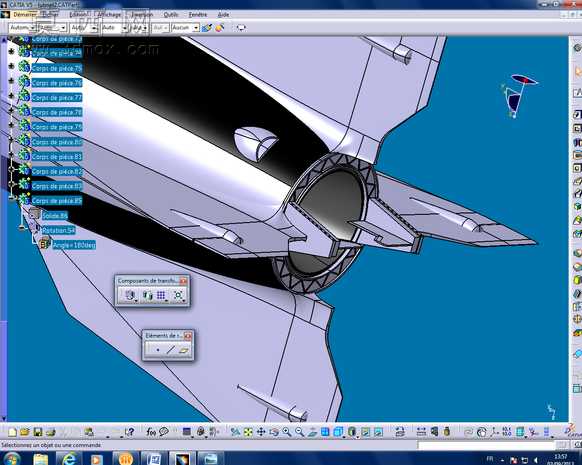The width and height of the screenshot is (582, 465).
Task: Click the compass in the 3D view
Action: pos(519,96)
